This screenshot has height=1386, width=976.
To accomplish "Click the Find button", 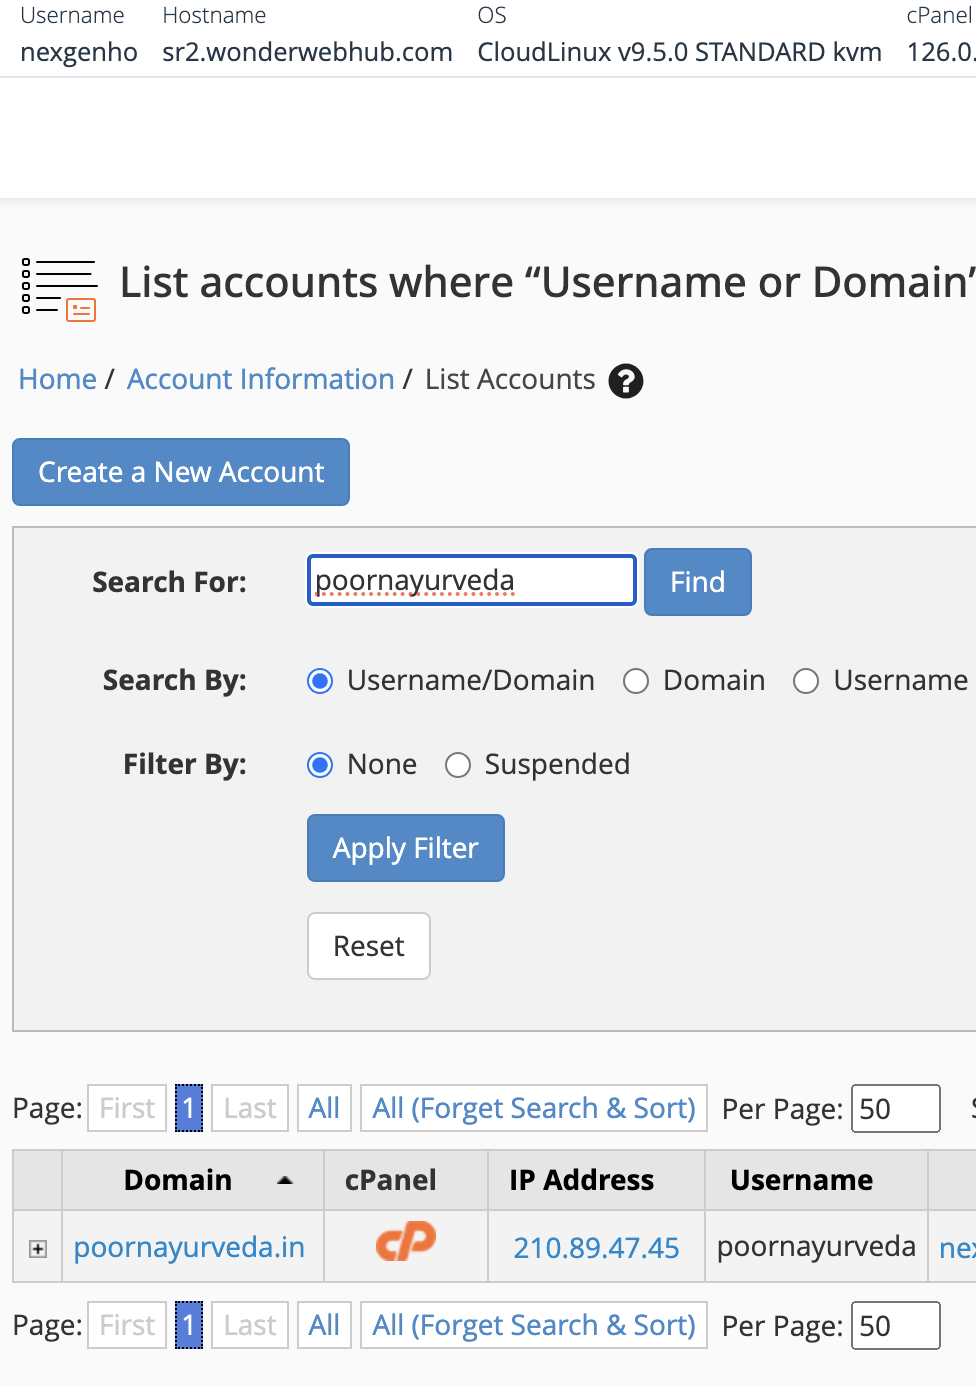I will [x=697, y=582].
